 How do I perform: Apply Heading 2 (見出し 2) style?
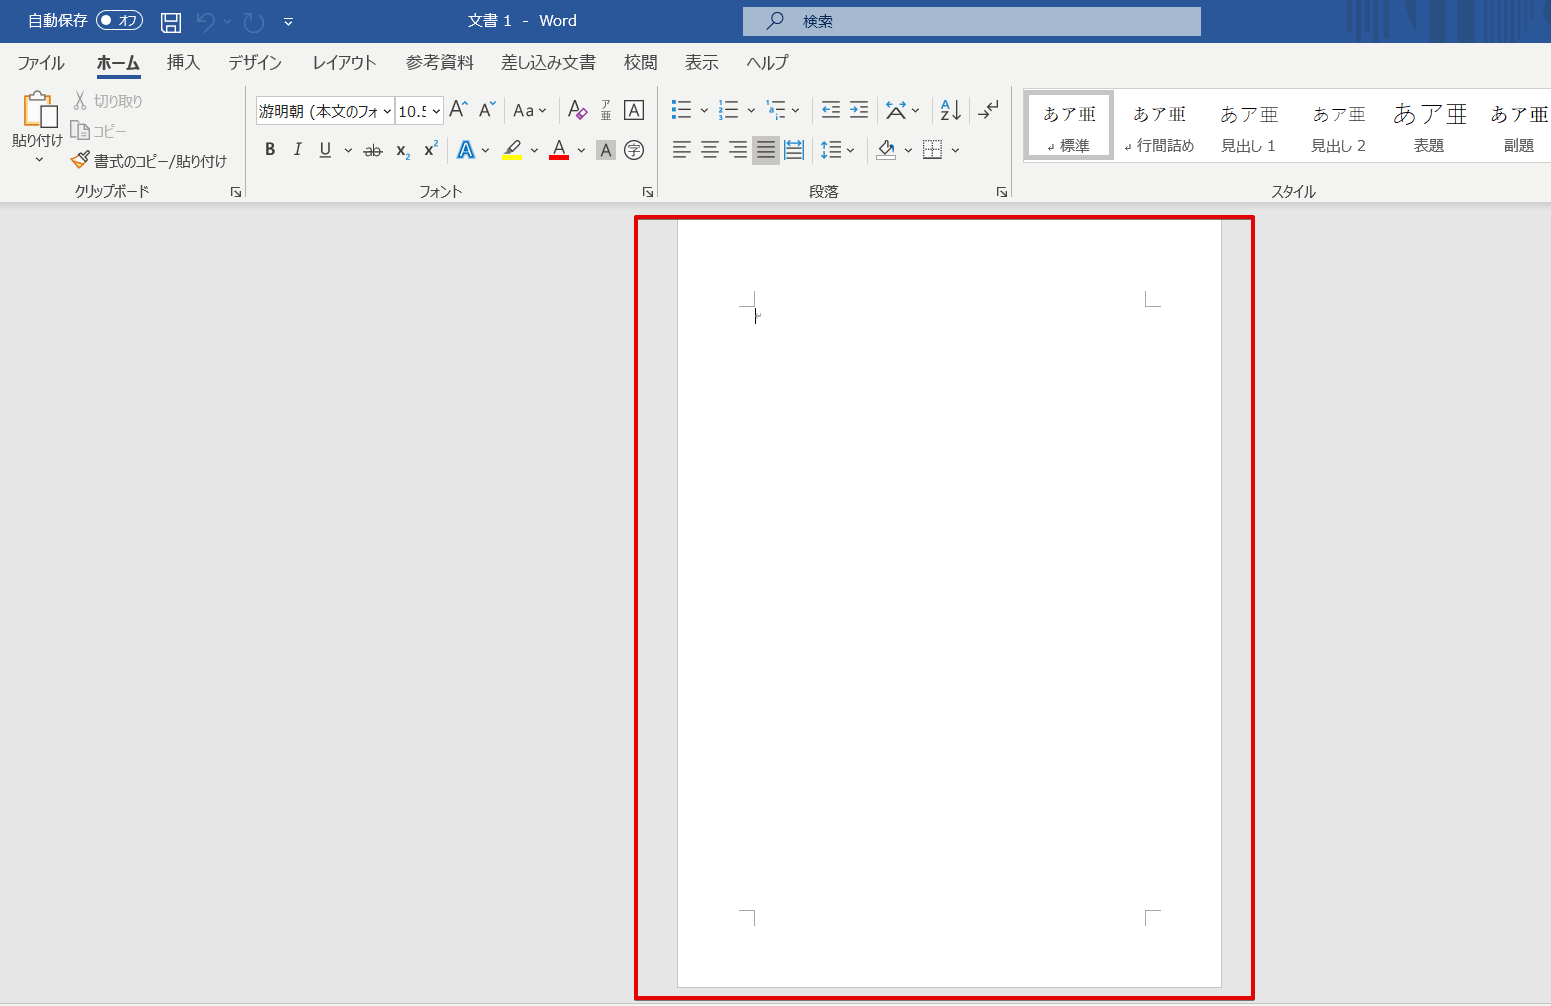pyautogui.click(x=1339, y=126)
